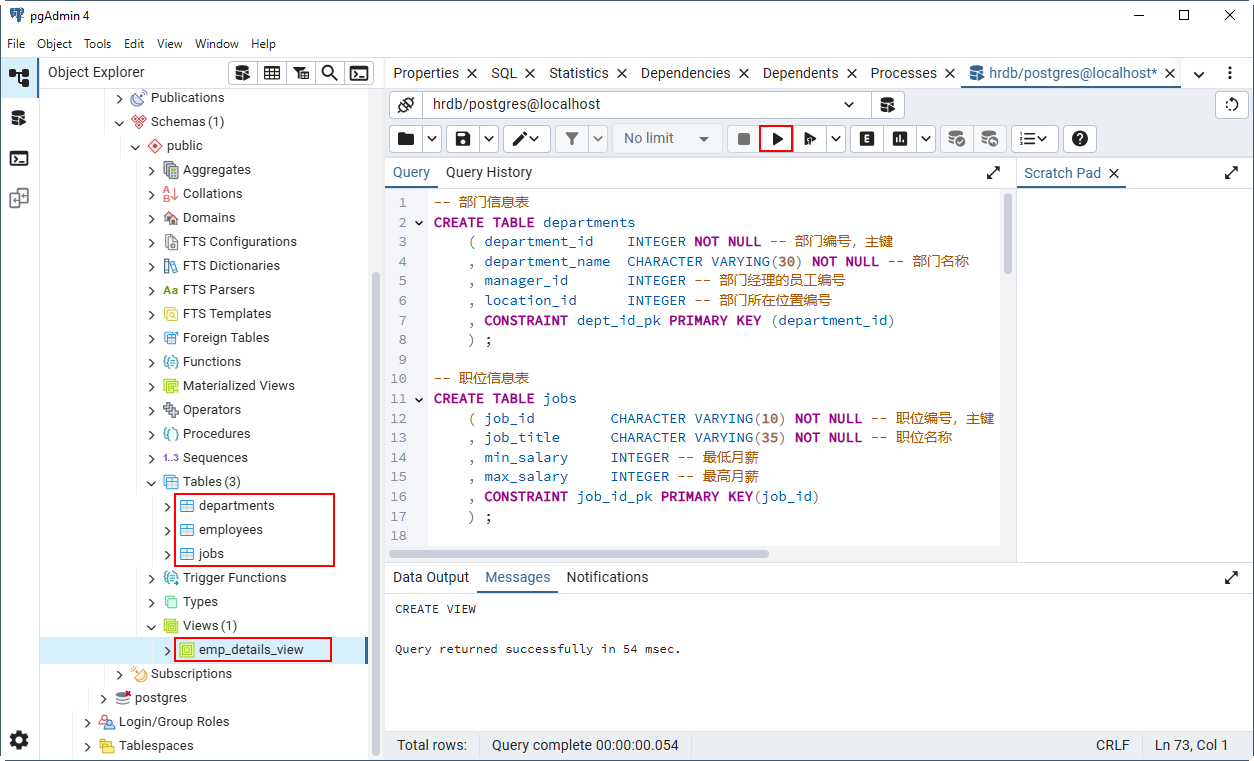Click the Open File folder icon
This screenshot has width=1254, height=761.
[405, 139]
